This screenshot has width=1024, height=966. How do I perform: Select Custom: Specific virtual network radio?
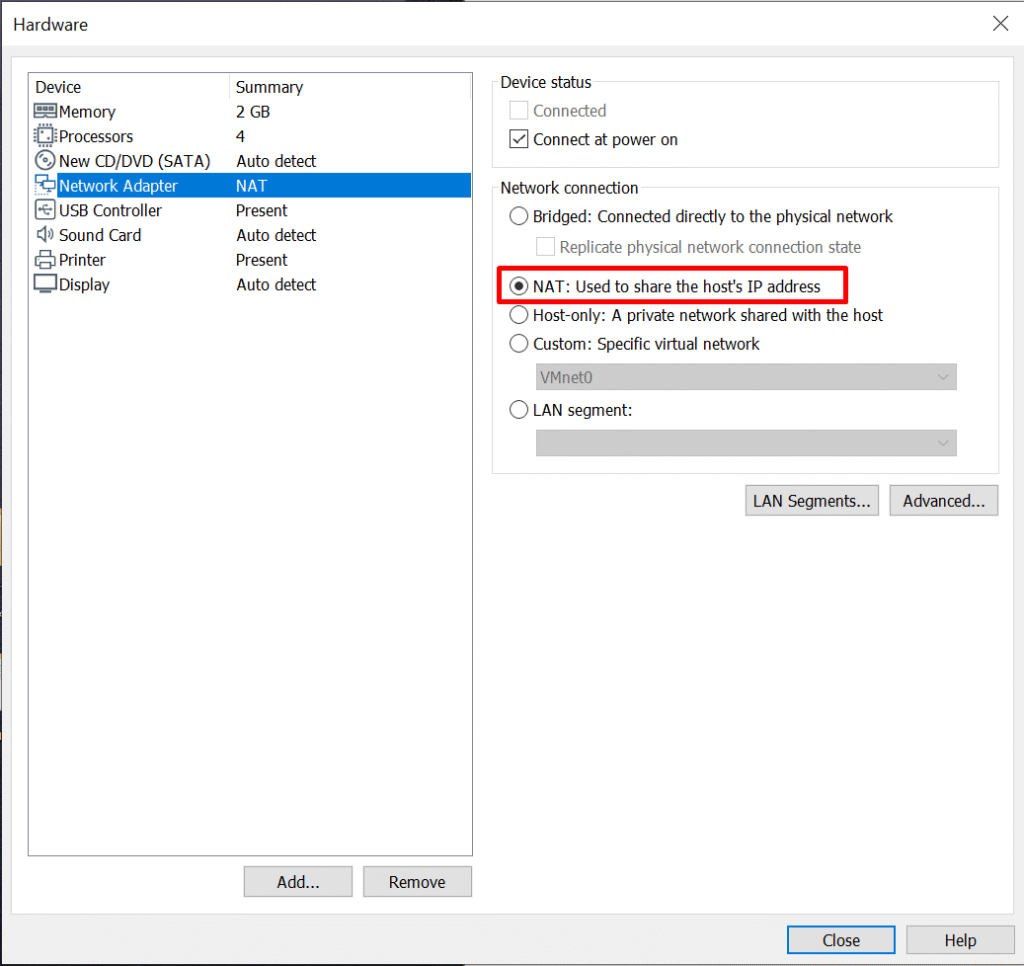coord(519,344)
